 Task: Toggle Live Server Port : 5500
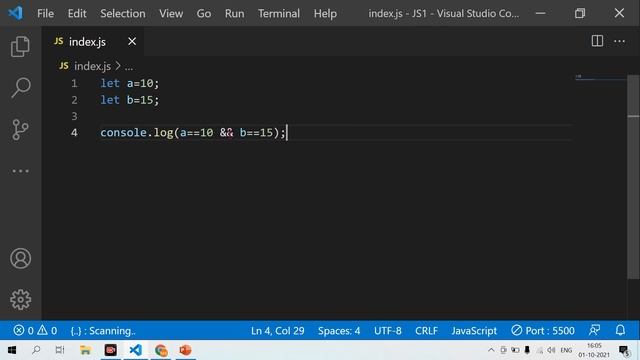(543, 330)
